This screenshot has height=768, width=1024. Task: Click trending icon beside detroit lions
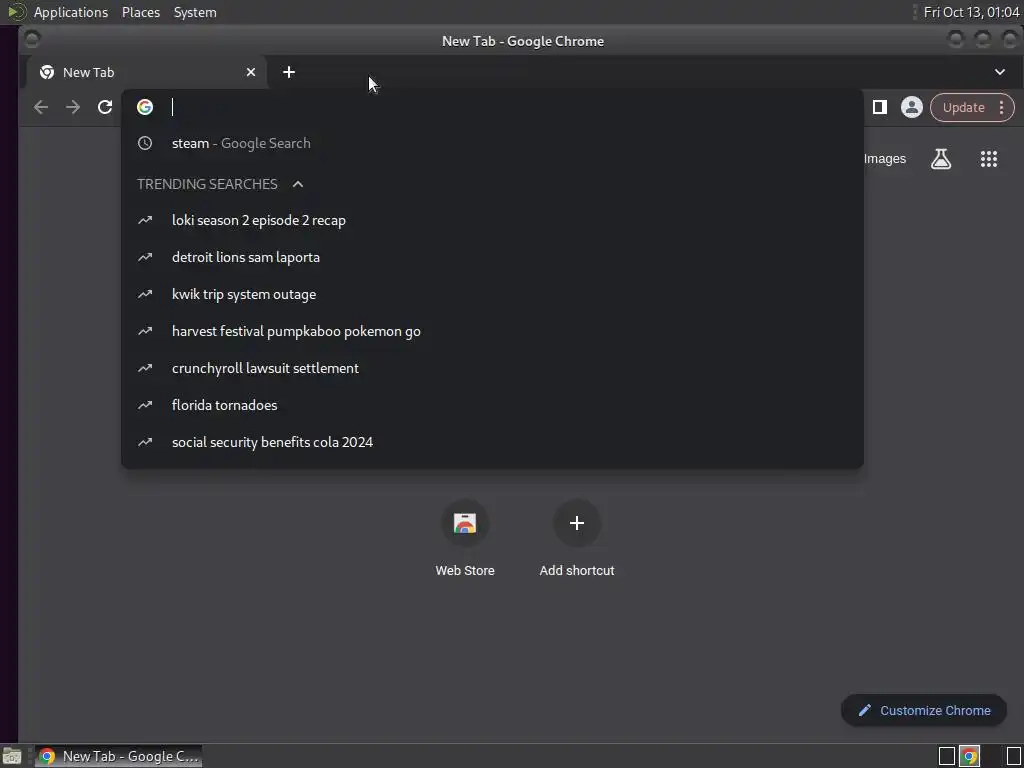pyautogui.click(x=145, y=257)
